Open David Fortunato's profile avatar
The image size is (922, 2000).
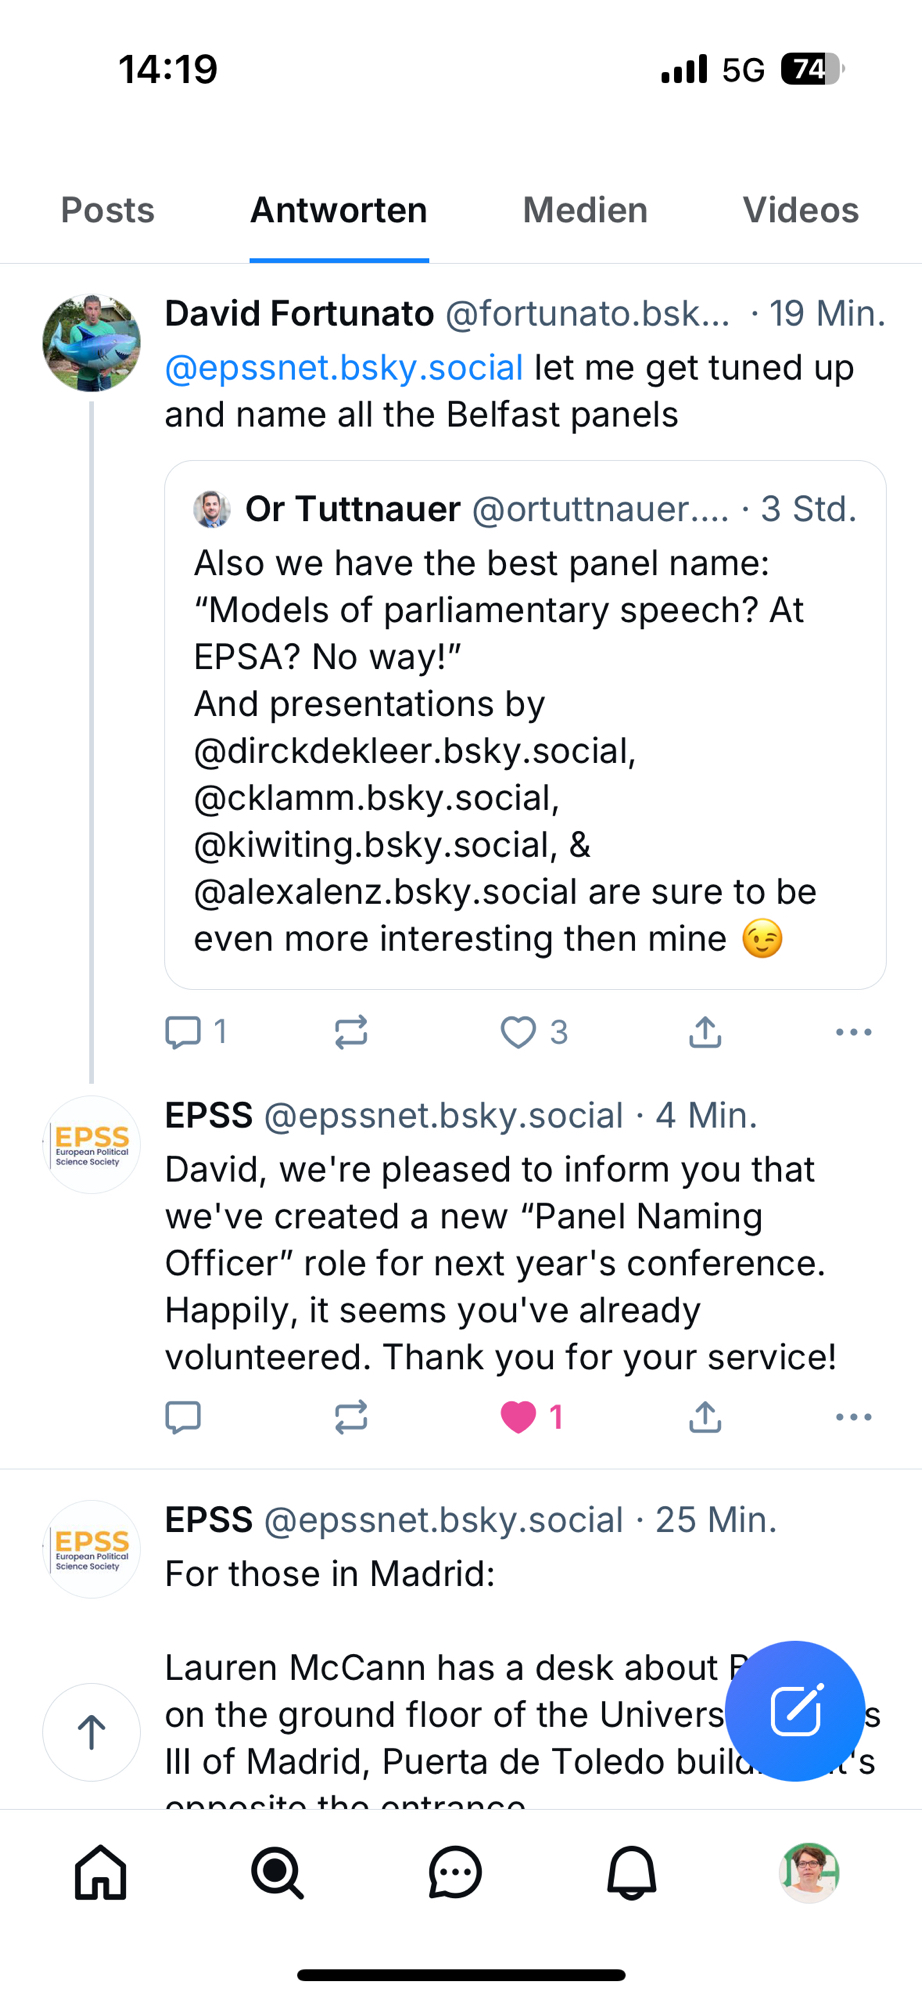click(92, 343)
